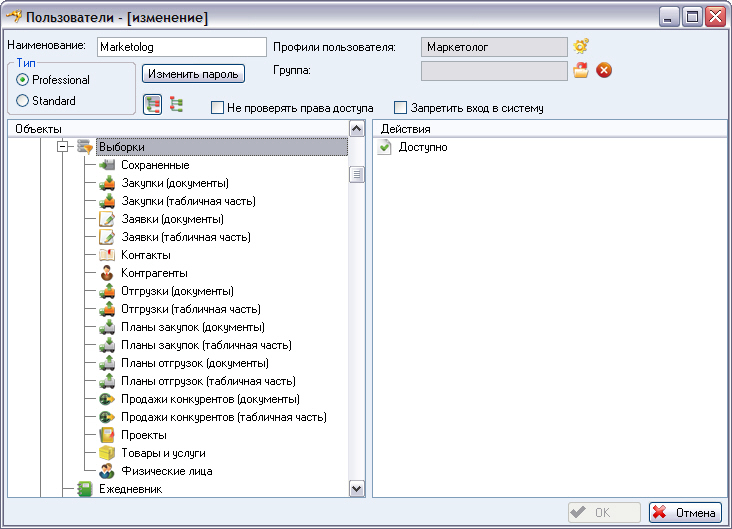Click the group folder selection icon
The image size is (732, 529).
tap(581, 71)
